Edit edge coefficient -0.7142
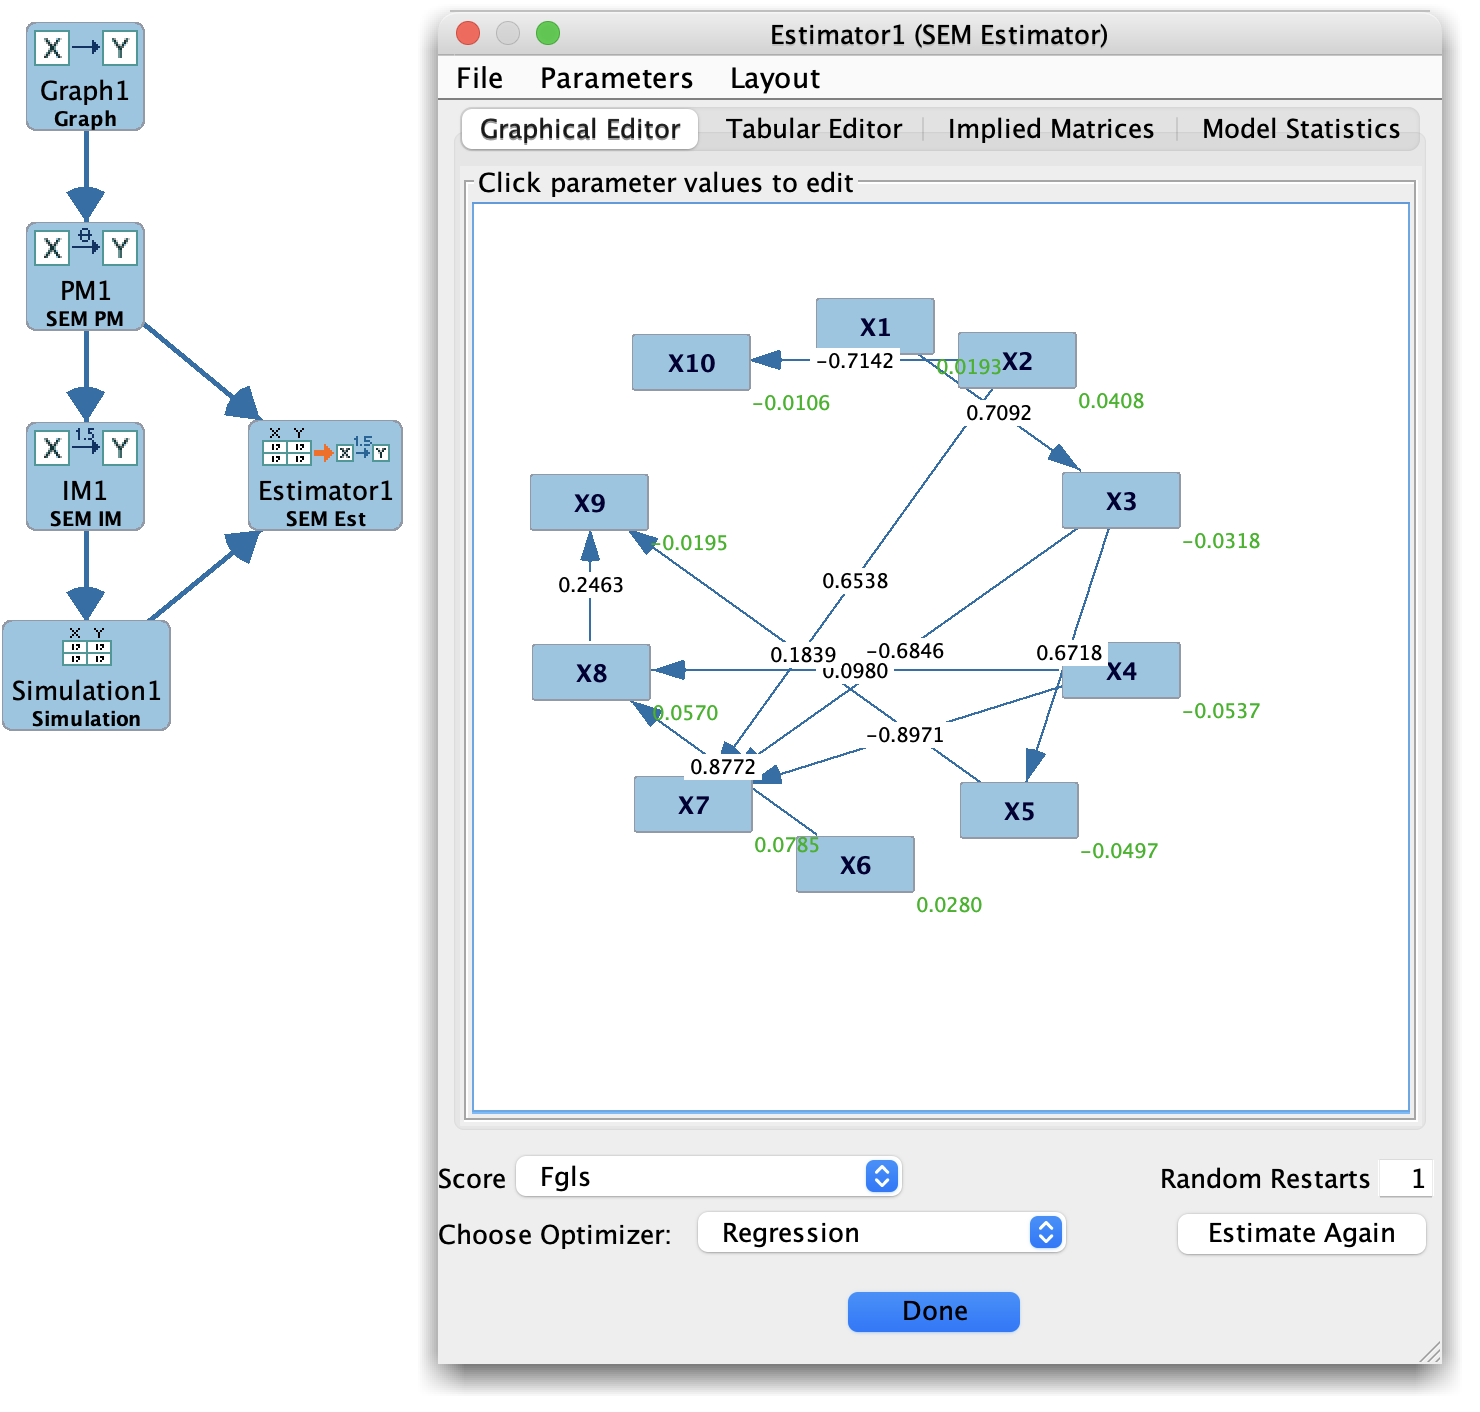 (855, 361)
